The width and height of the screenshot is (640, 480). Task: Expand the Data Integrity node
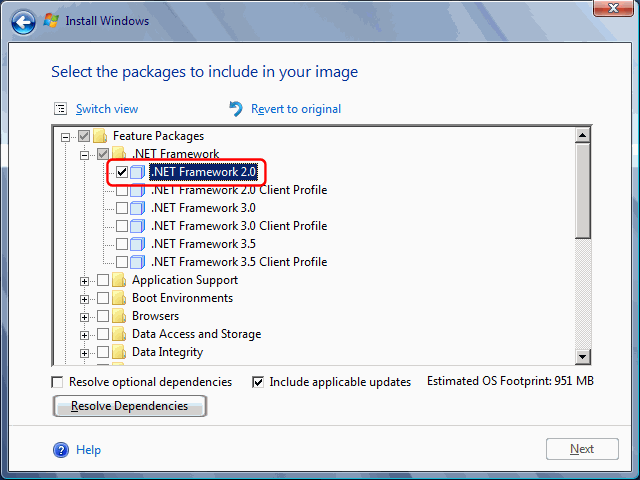coord(84,353)
